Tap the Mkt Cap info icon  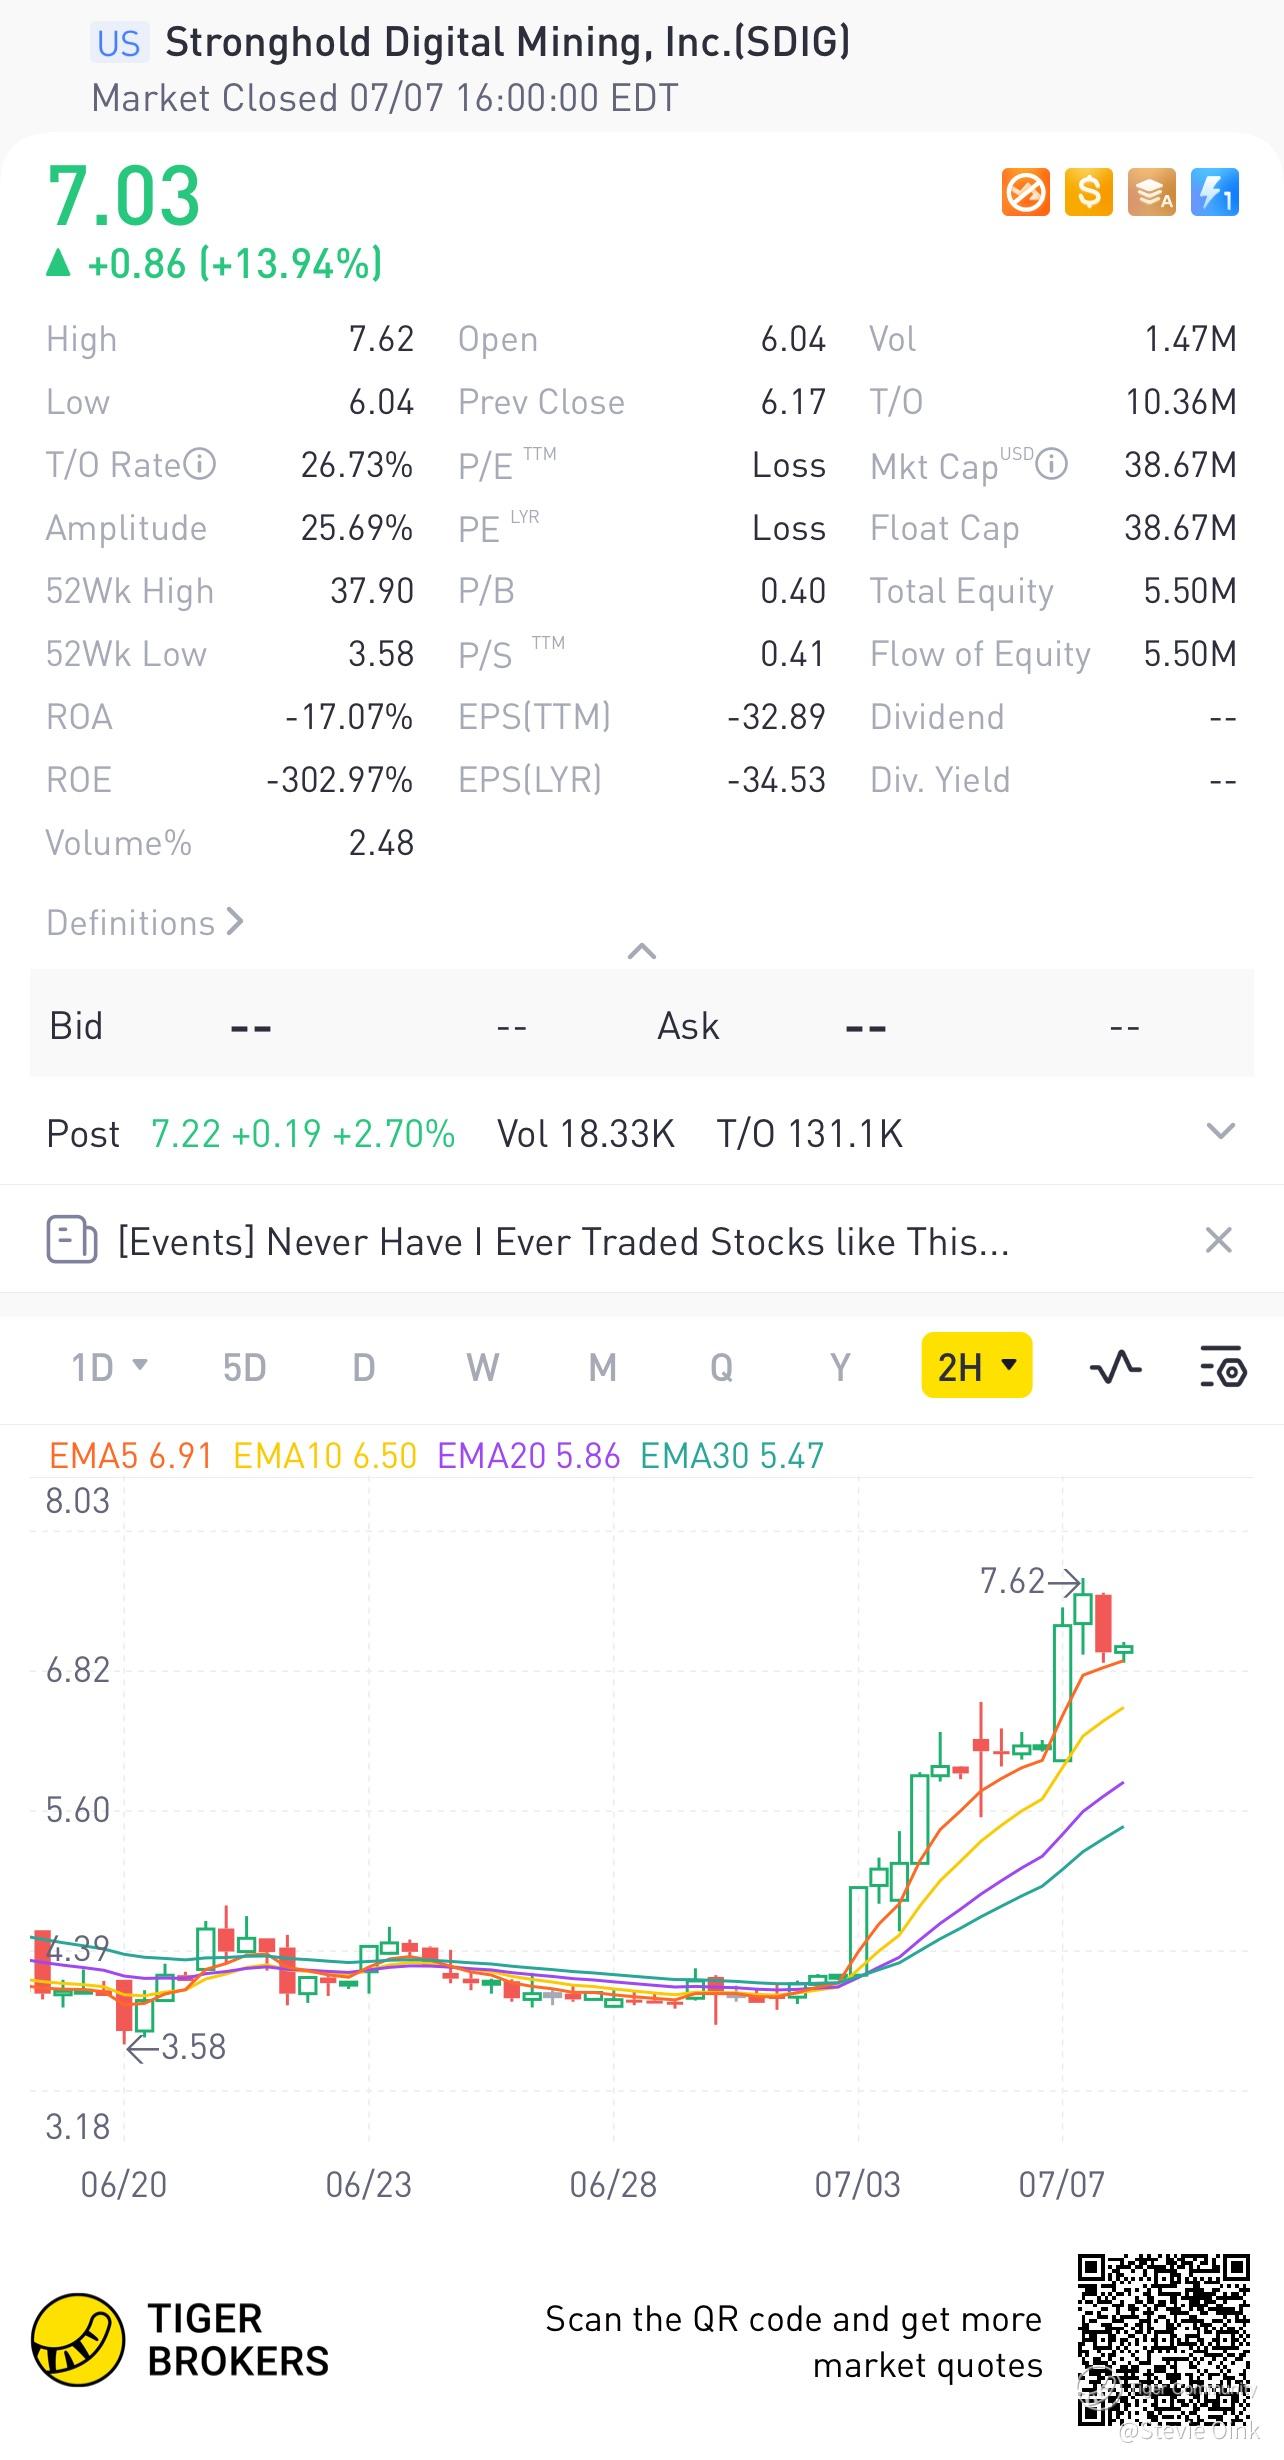point(1051,464)
